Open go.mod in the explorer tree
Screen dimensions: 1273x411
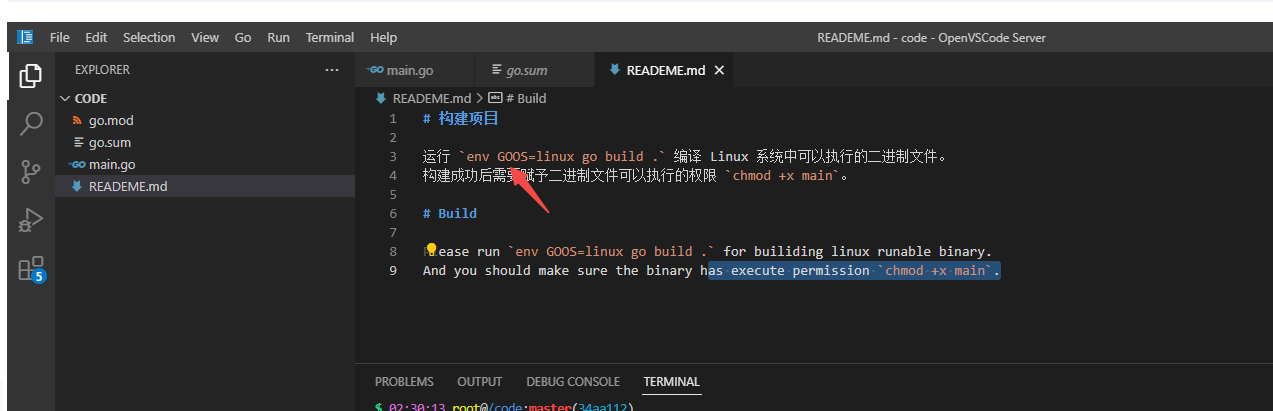click(205, 120)
